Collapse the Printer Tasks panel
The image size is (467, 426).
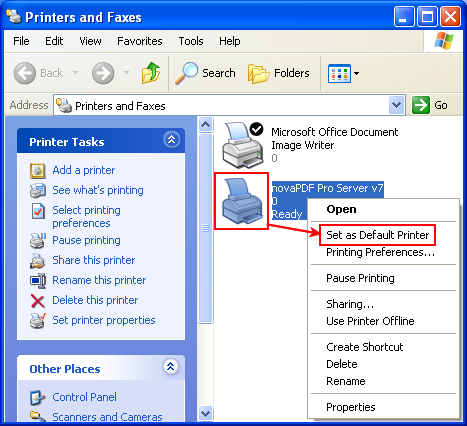point(172,140)
